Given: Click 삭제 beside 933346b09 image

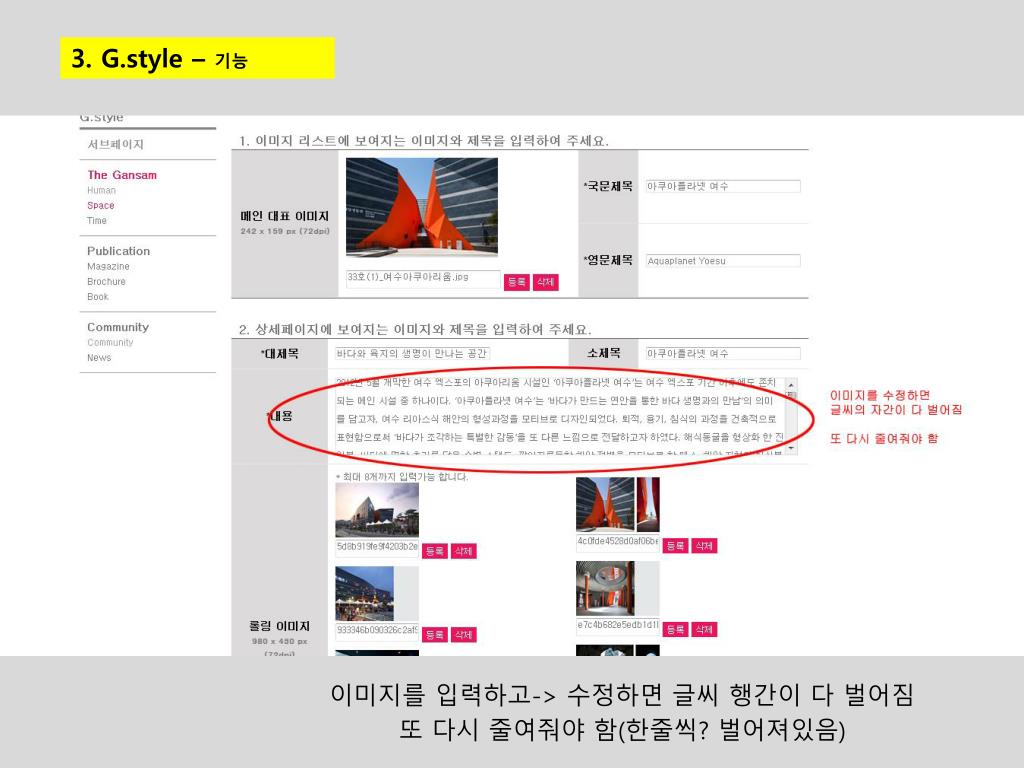Looking at the screenshot, I should point(463,635).
